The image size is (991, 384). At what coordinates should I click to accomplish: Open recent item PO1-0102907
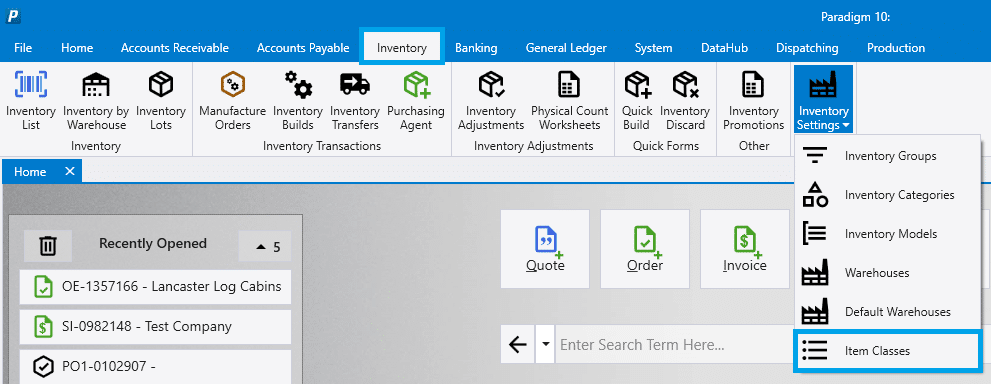(x=155, y=366)
